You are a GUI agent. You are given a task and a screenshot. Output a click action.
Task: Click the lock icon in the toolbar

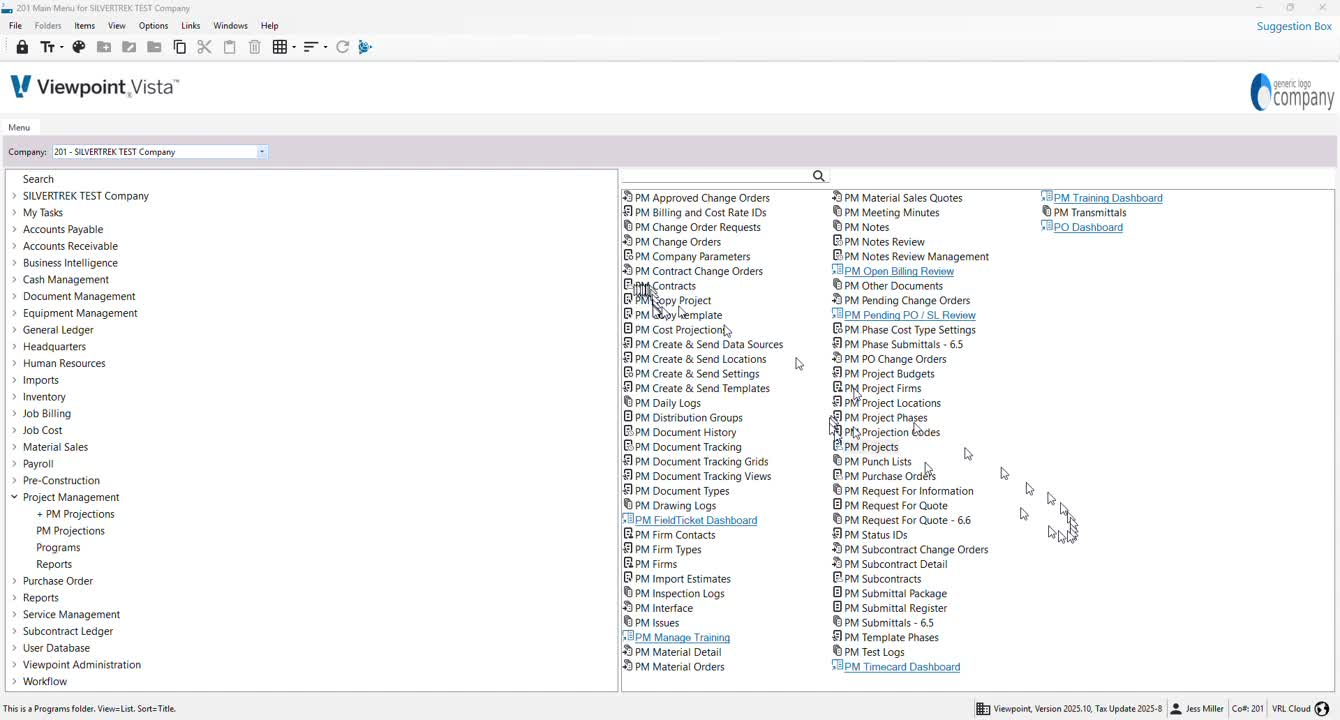[x=22, y=47]
